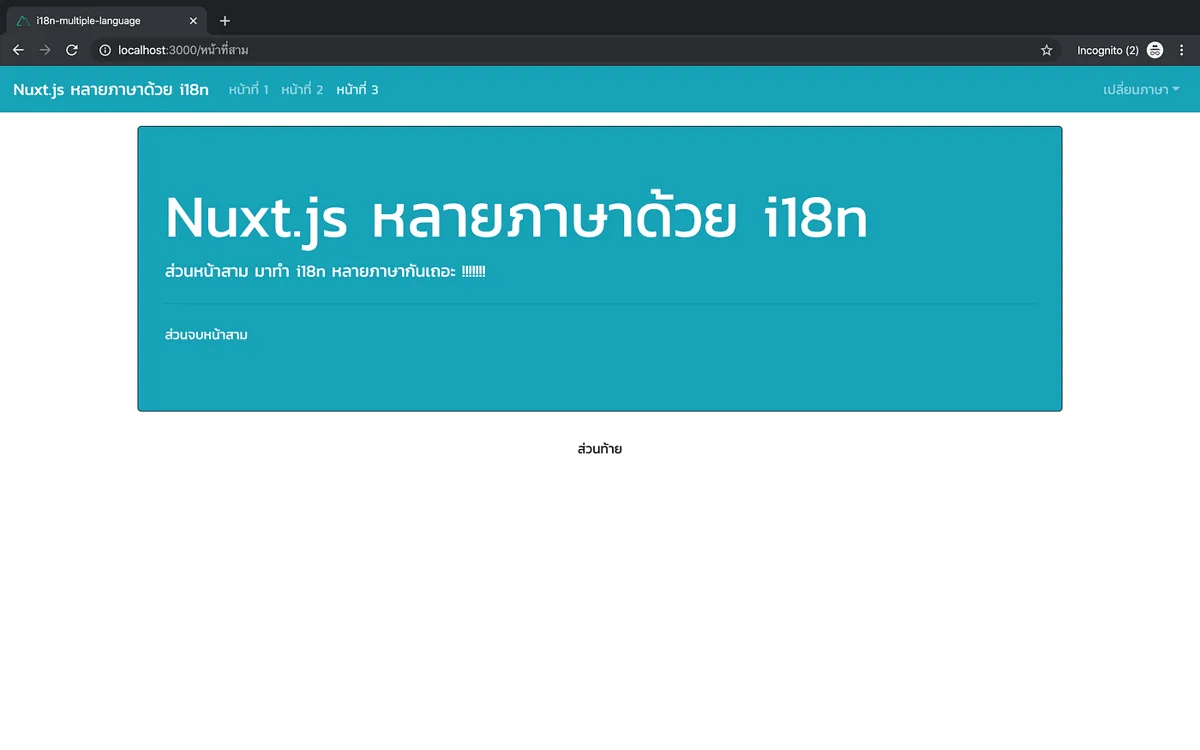Navigate to หน้าที่ 2
Viewport: 1200px width, 750px height.
[302, 90]
